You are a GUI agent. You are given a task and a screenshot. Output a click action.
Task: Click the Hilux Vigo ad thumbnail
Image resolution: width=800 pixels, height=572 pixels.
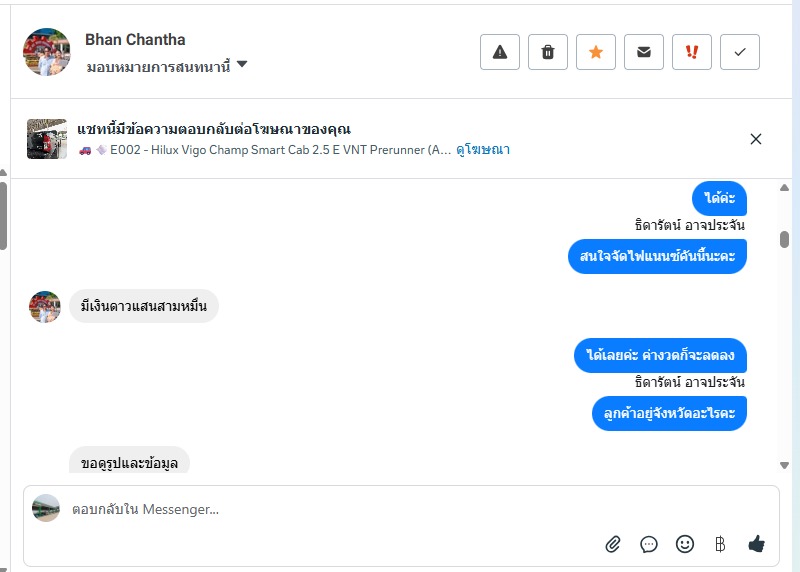[x=47, y=139]
